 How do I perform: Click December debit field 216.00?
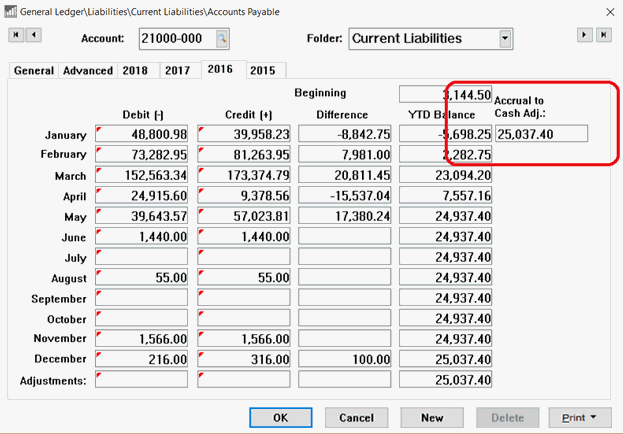tap(141, 359)
